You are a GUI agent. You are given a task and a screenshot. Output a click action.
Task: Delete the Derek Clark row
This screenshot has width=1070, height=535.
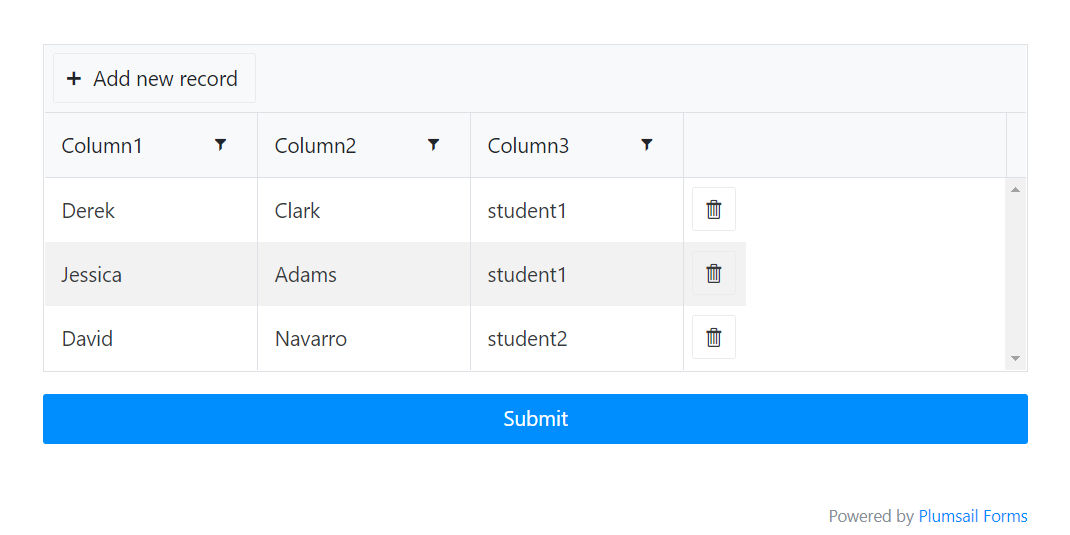click(x=713, y=209)
